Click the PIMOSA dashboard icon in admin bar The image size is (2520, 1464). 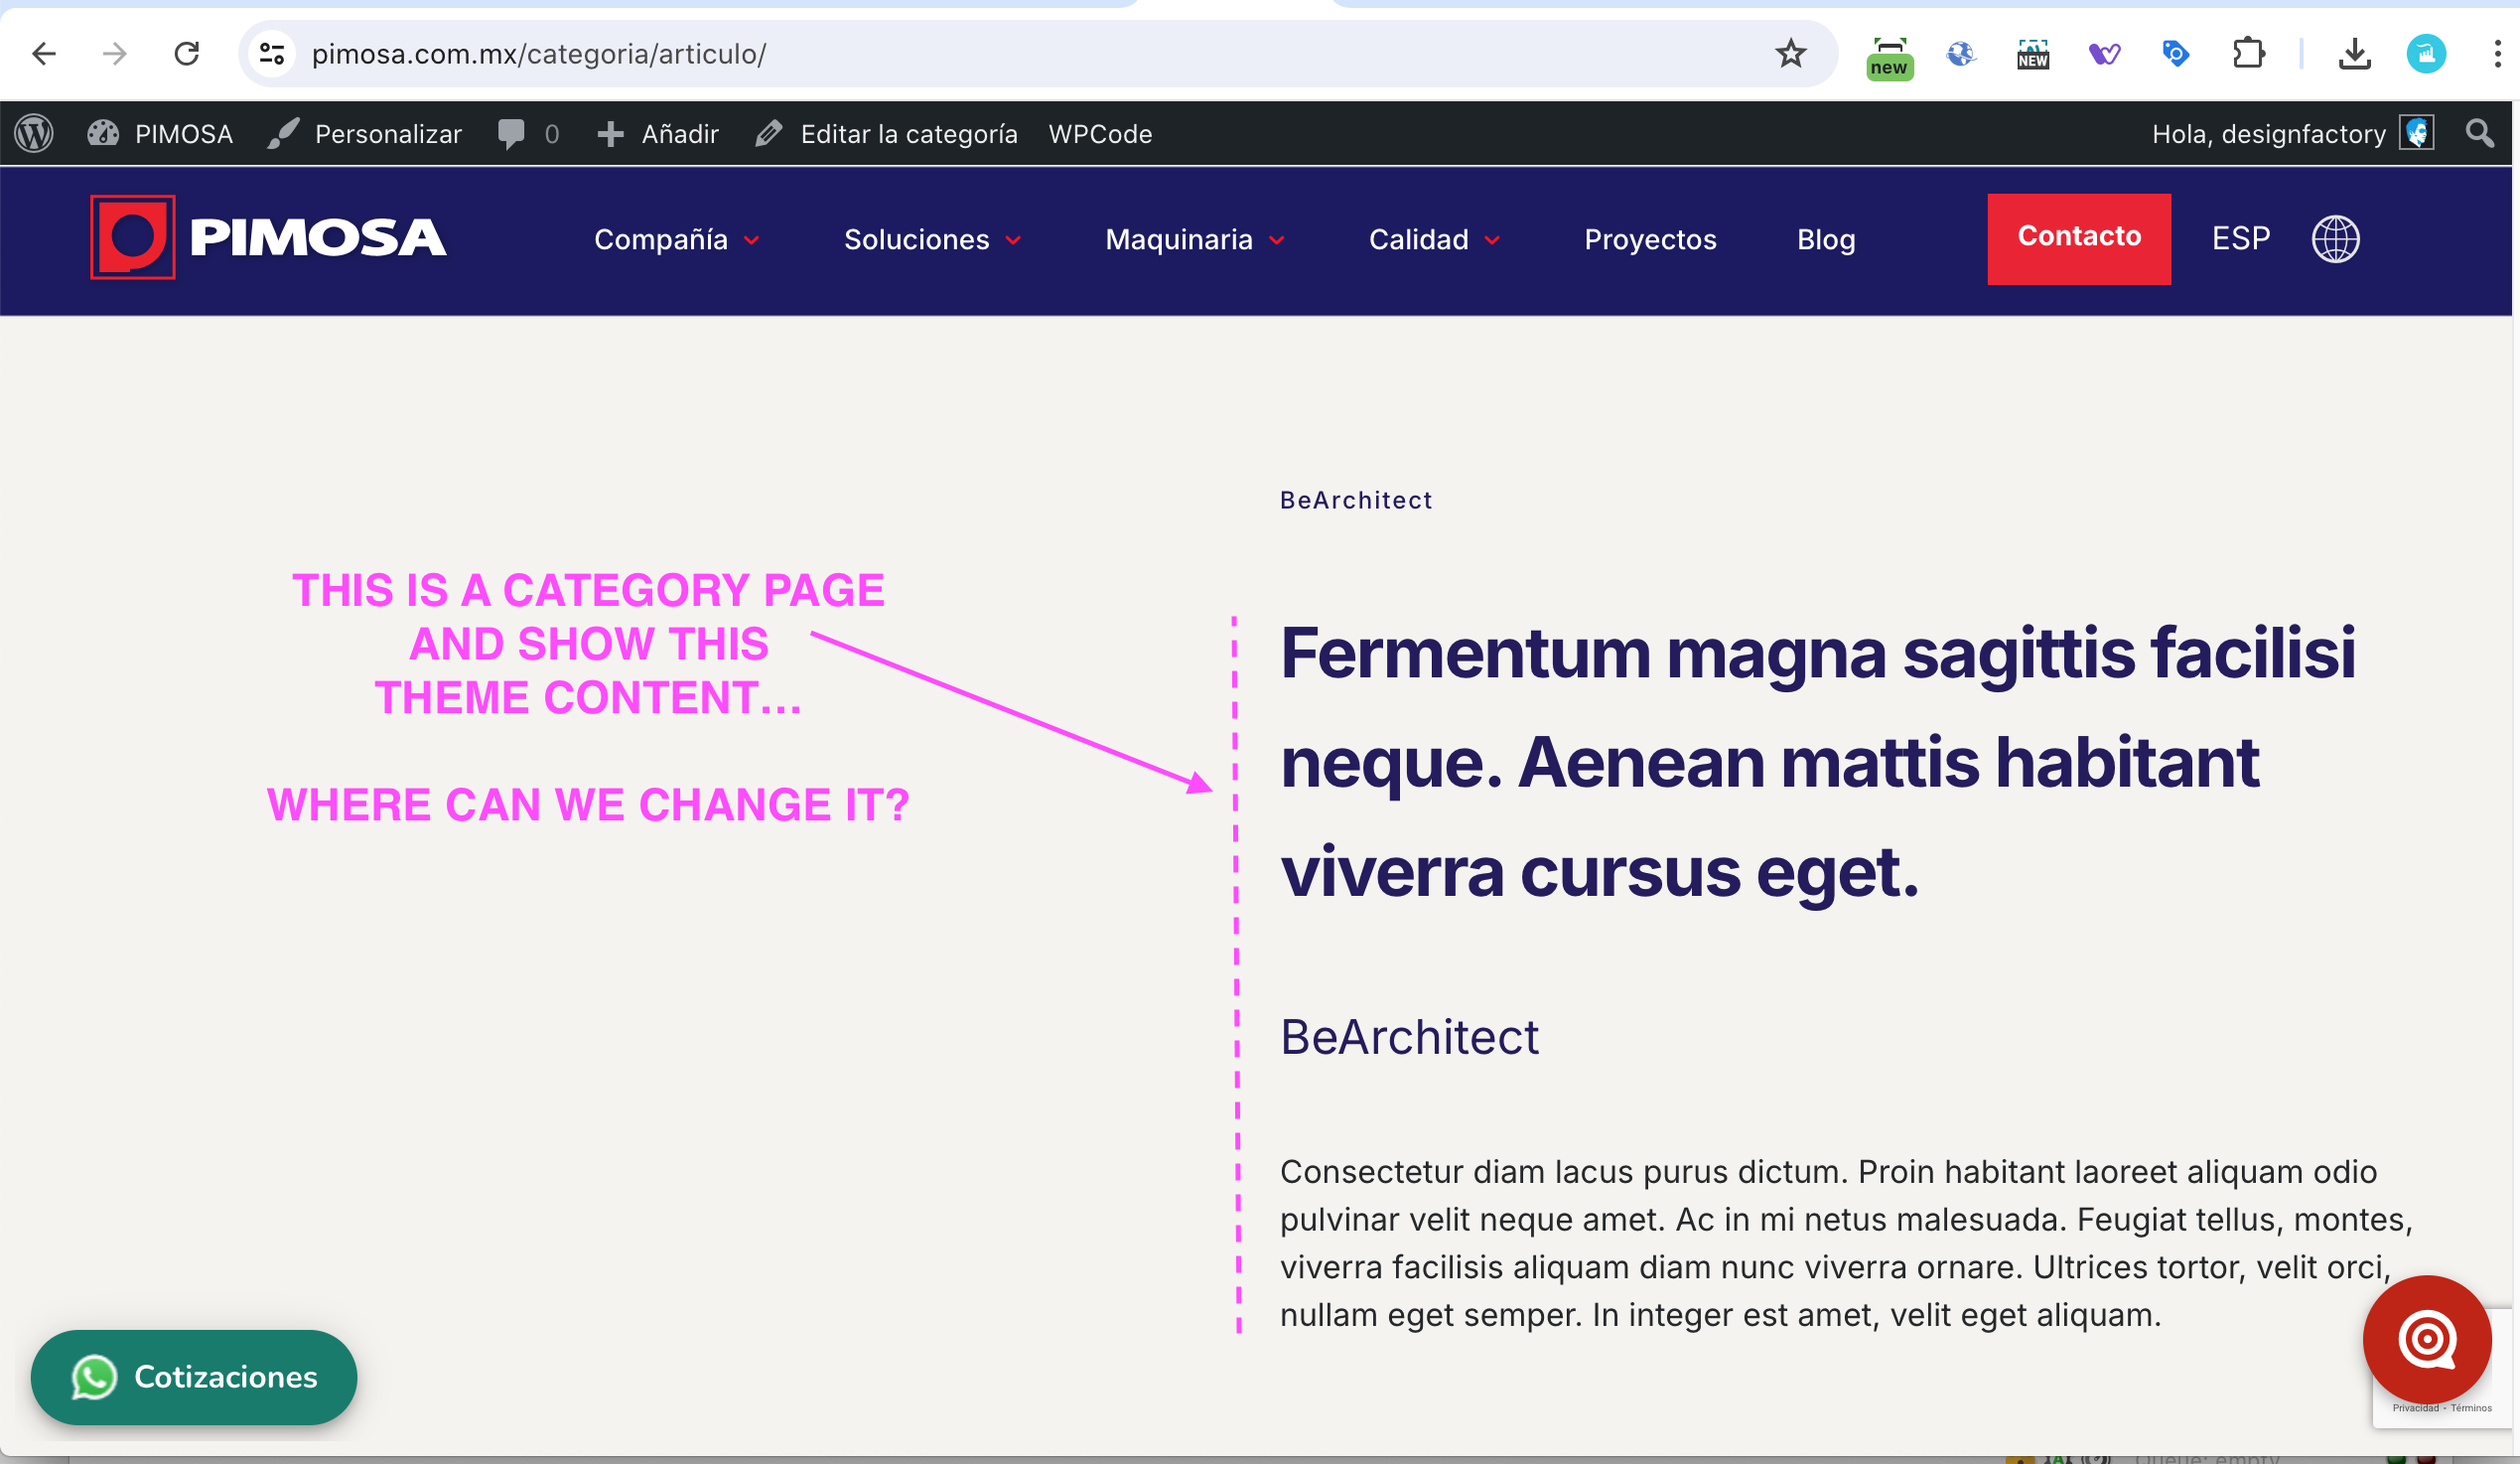click(x=103, y=133)
